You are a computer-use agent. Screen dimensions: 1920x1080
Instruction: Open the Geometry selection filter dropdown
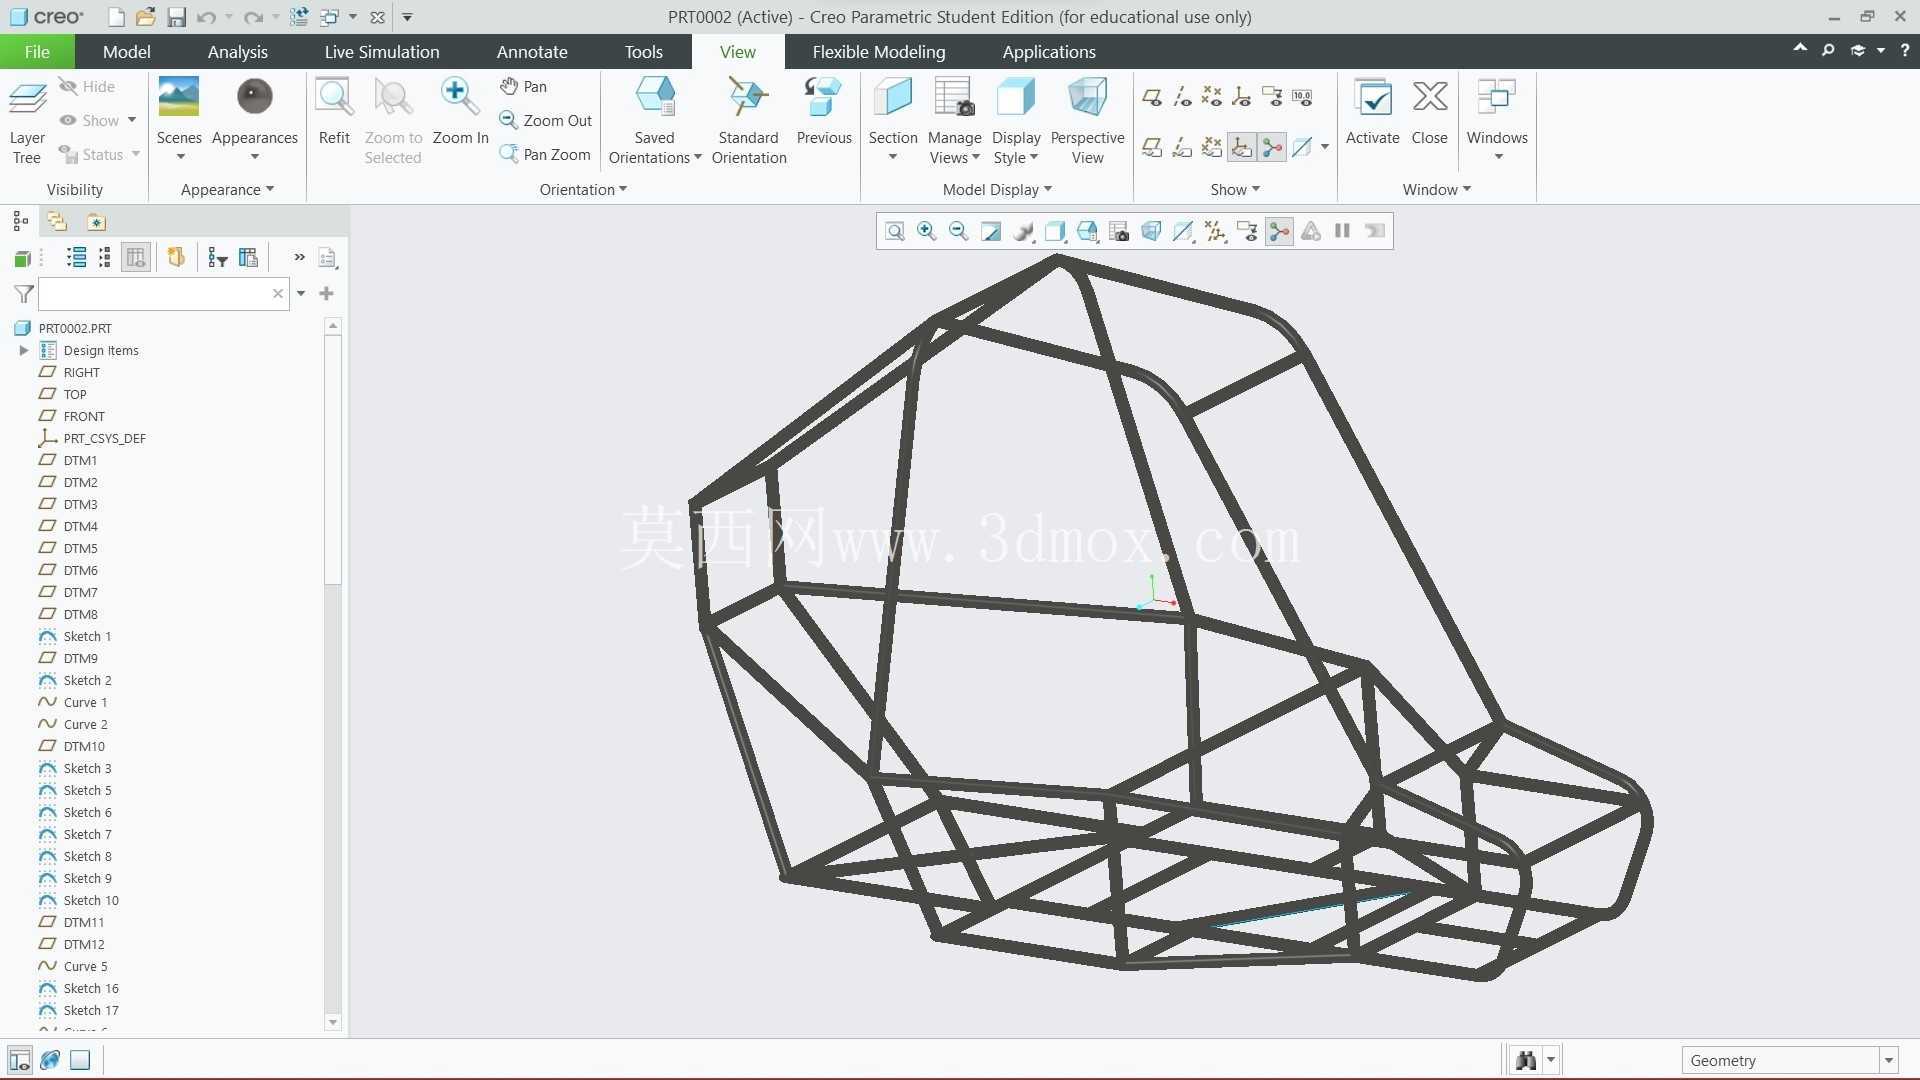pos(1889,1061)
